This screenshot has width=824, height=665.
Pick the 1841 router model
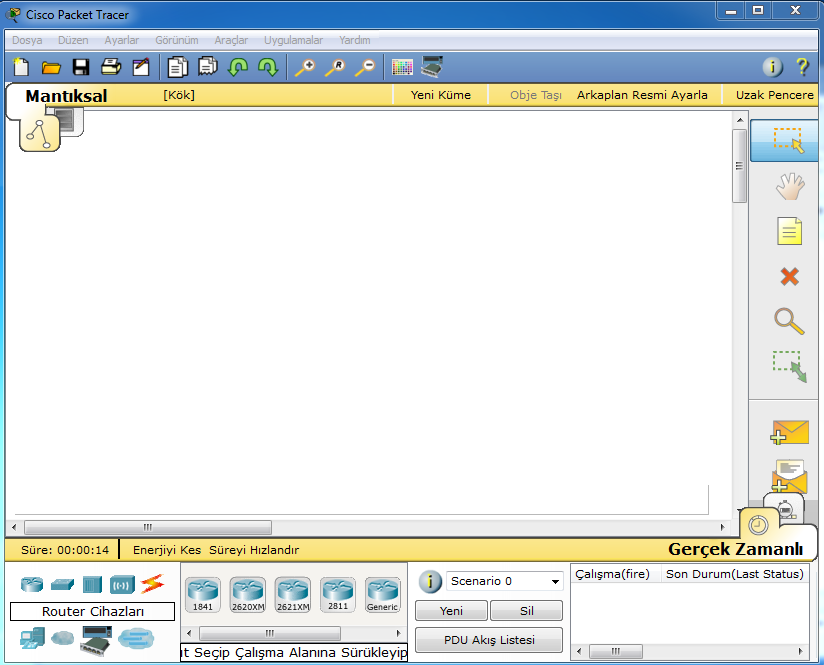coord(203,594)
